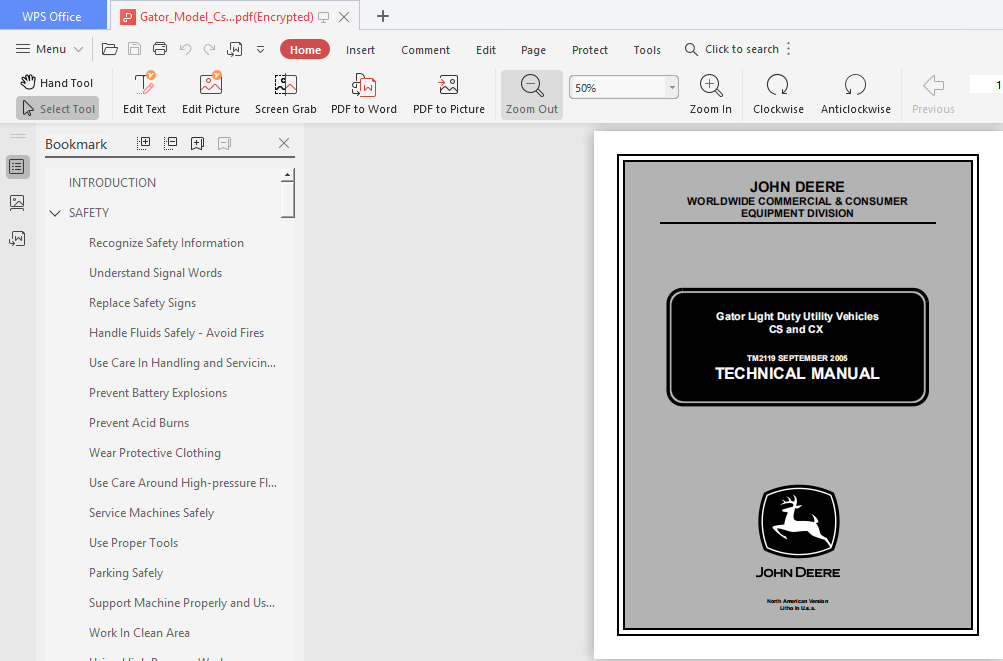Image resolution: width=1003 pixels, height=661 pixels.
Task: Convert with PDF to Picture
Action: coord(448,93)
